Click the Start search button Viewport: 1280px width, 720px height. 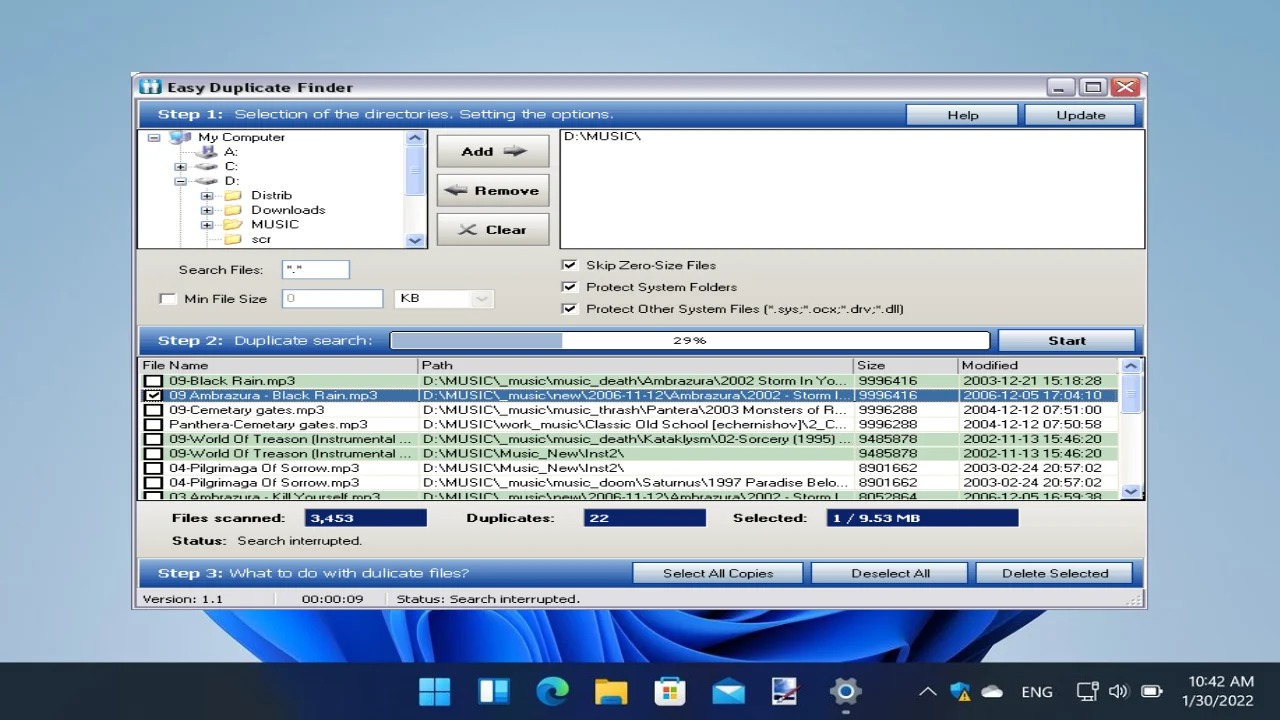pos(1067,340)
